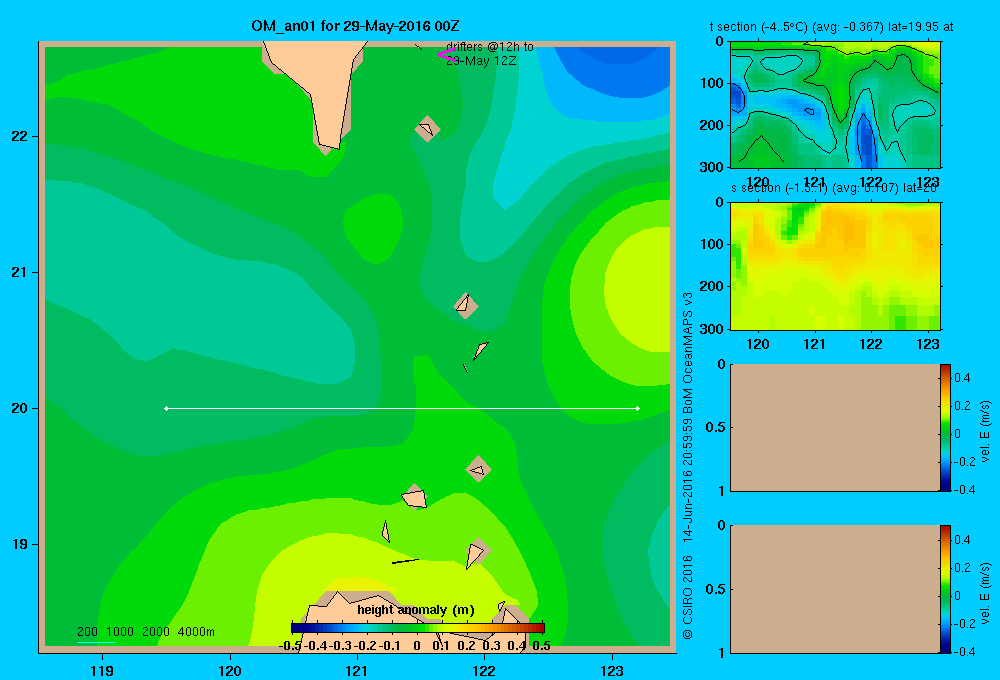
Task: Click the height anomaly colorbar
Action: tap(418, 628)
